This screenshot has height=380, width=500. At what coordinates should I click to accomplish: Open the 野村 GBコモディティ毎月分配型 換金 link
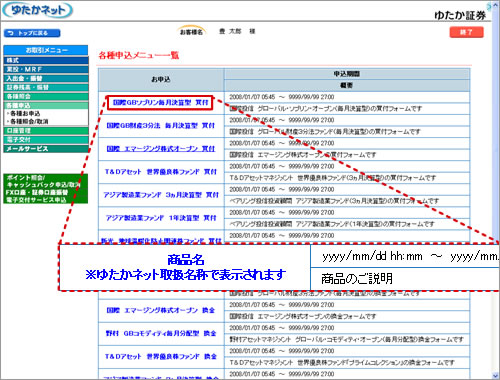(161, 333)
